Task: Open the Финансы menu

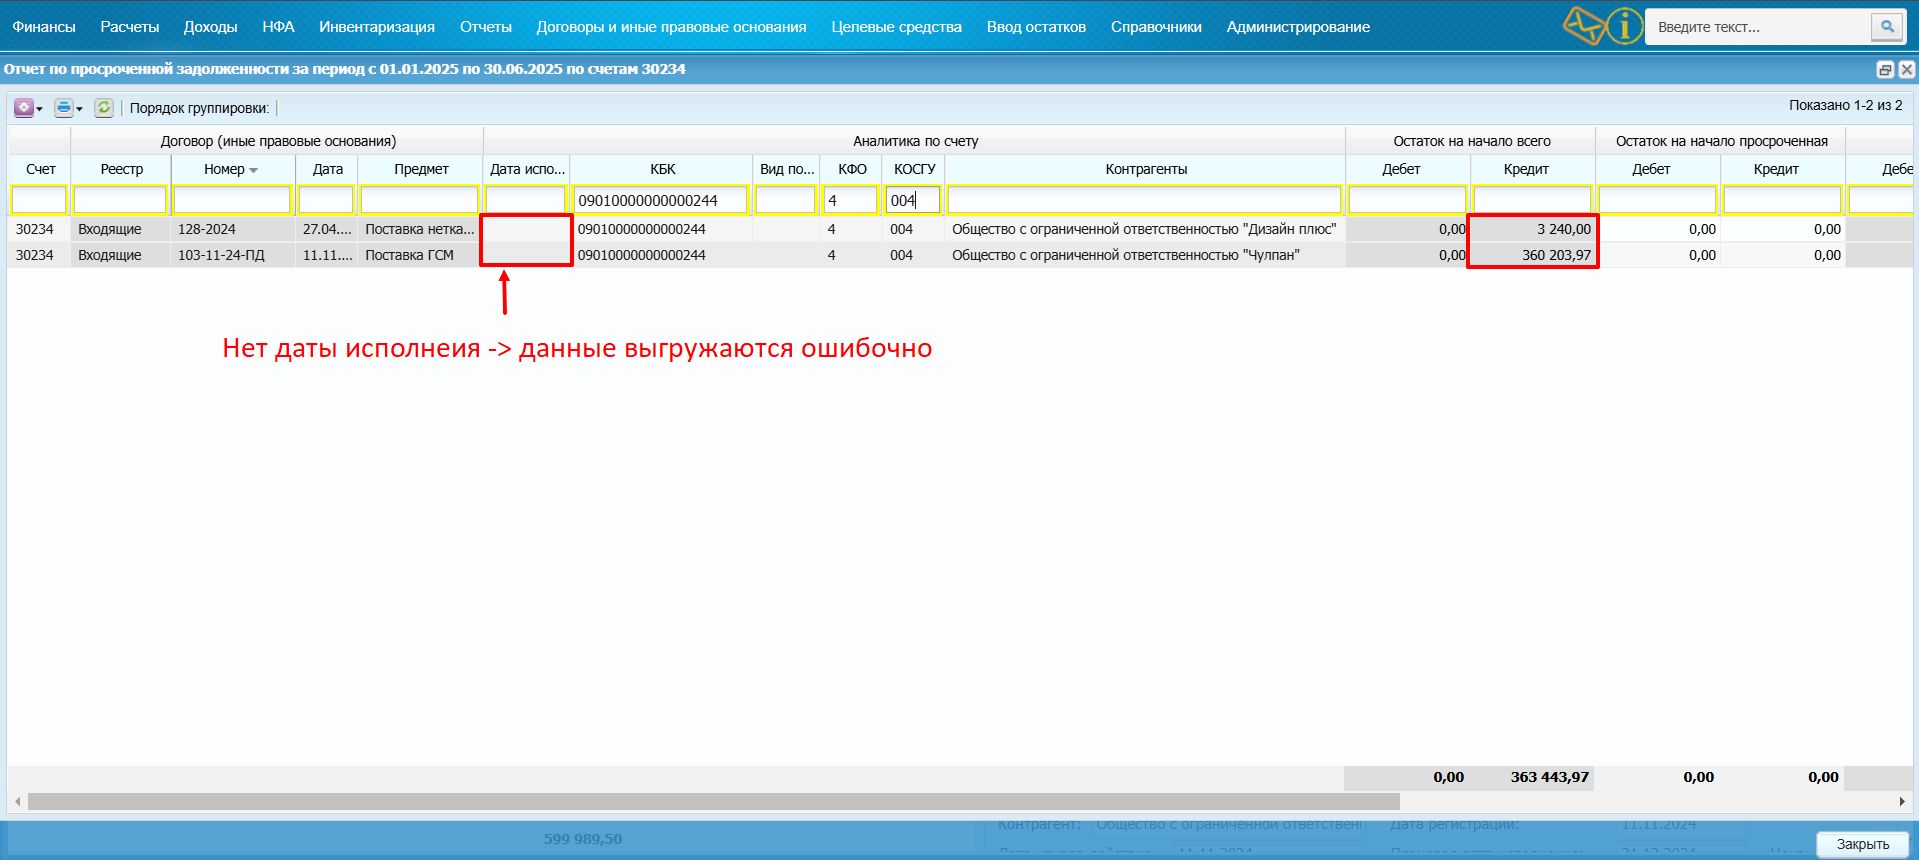Action: pyautogui.click(x=44, y=27)
